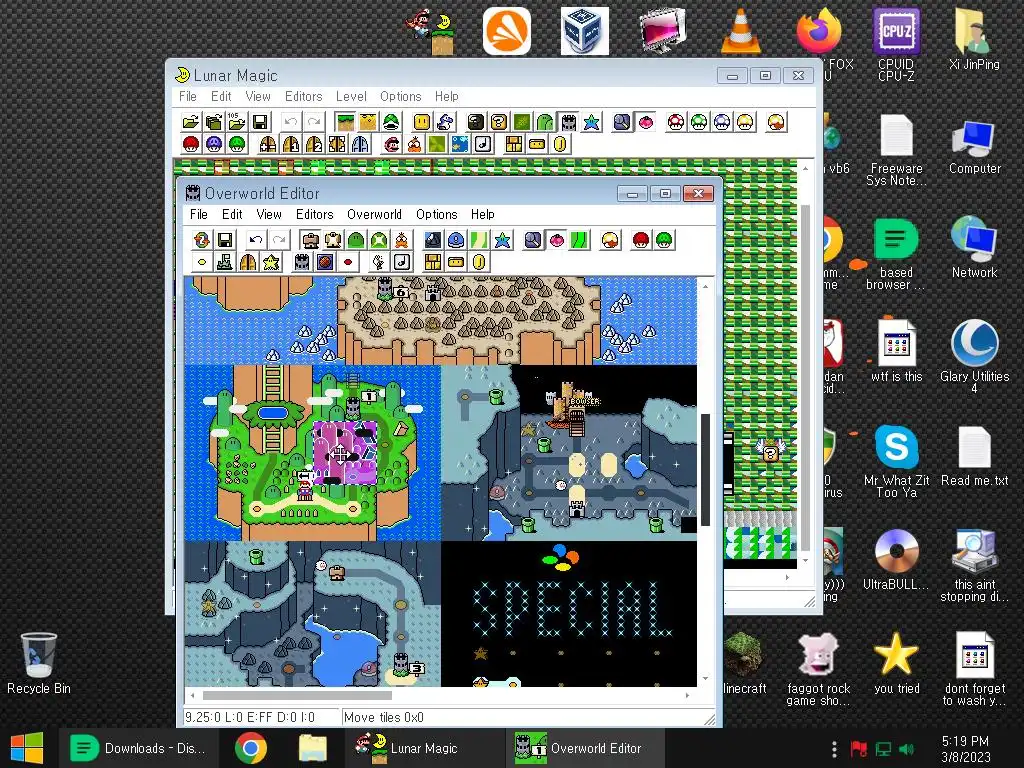Click the brown brick blocks icon in Overworld Editor

[x=433, y=263]
